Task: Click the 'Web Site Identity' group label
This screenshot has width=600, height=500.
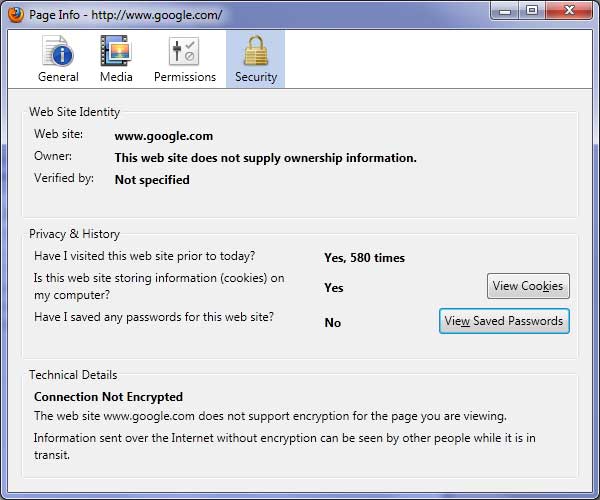Action: tap(75, 112)
